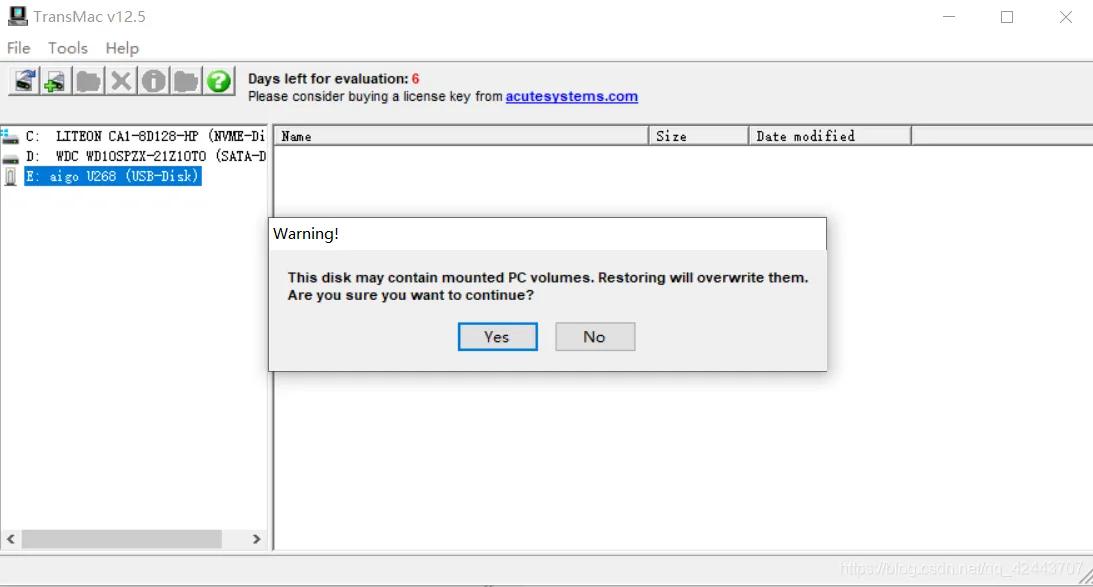
Task: Cancel the restore by clicking No
Action: [595, 337]
